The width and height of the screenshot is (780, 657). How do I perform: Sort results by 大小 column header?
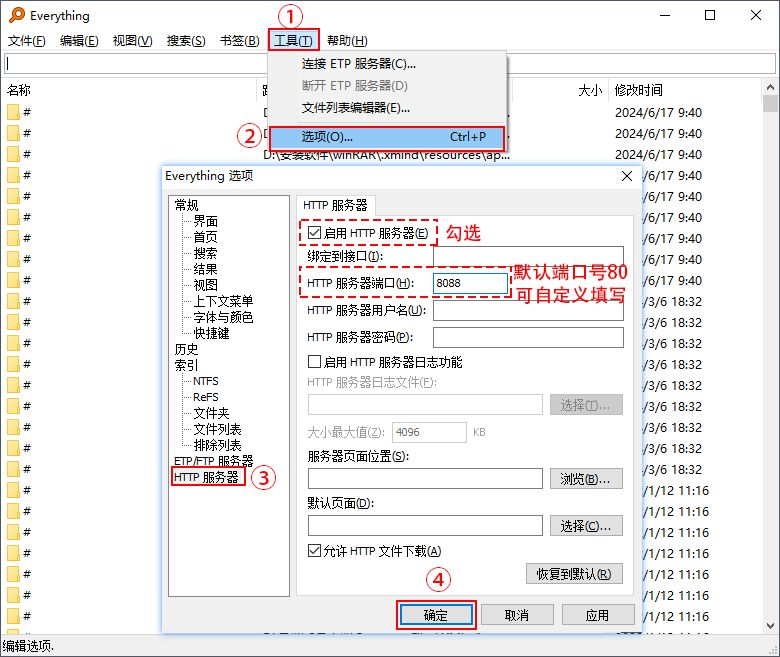(x=590, y=90)
